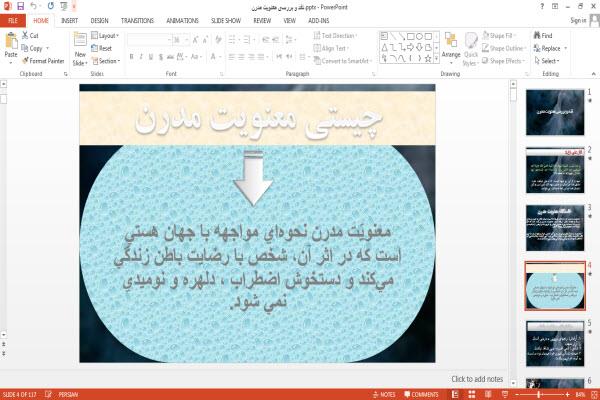Clear all formatting

click(218, 40)
